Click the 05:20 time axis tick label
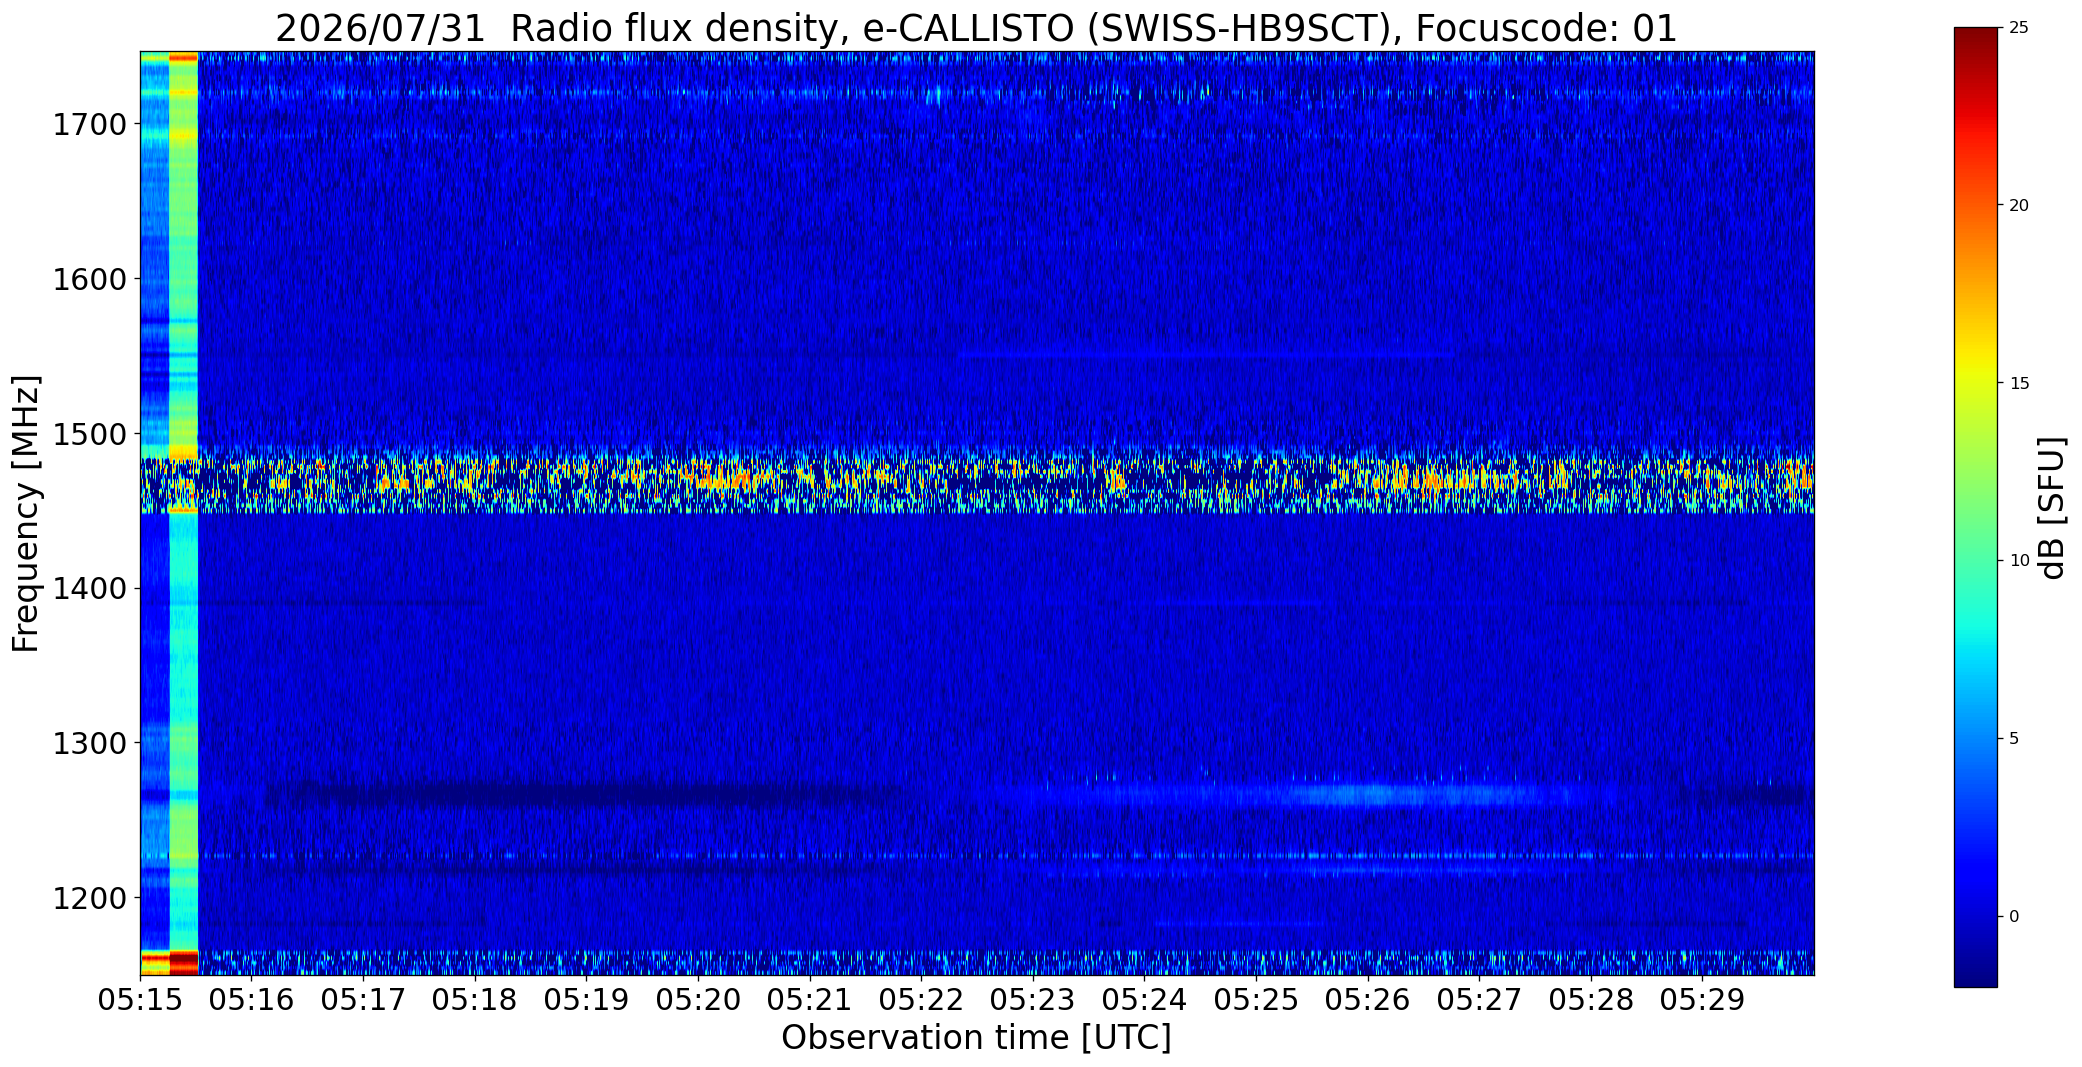Viewport: 2082px width, 1067px height. pos(698,999)
